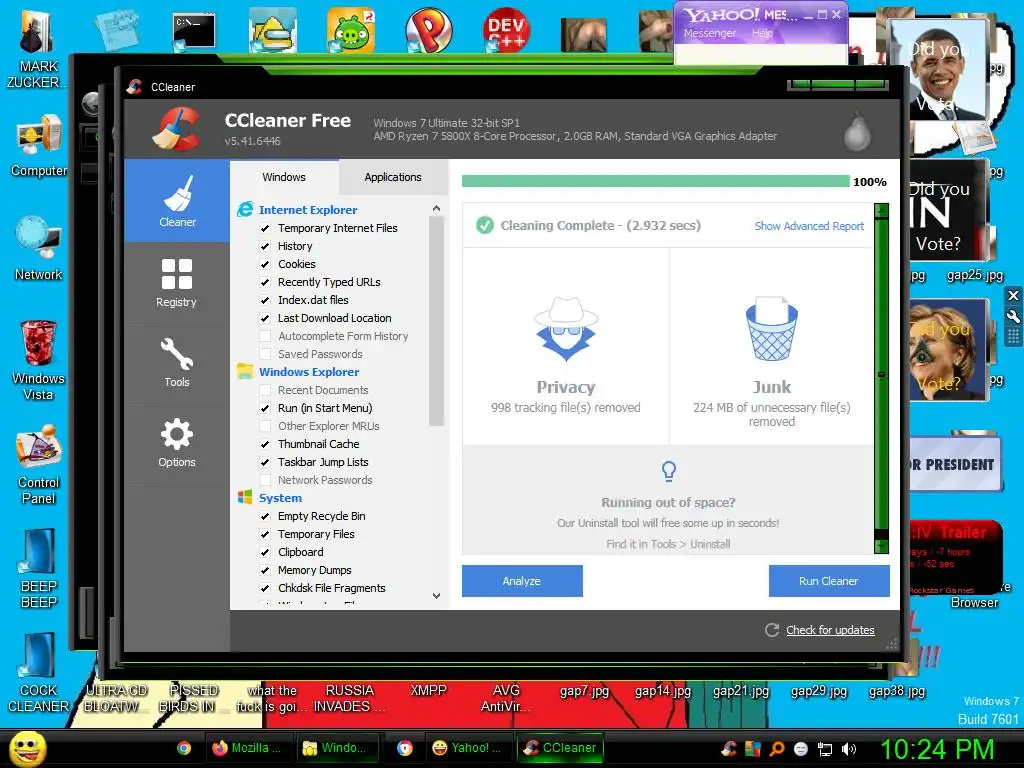Screen dimensions: 1024x768
Task: Uncheck Thumbnail Cache
Action: (265, 444)
